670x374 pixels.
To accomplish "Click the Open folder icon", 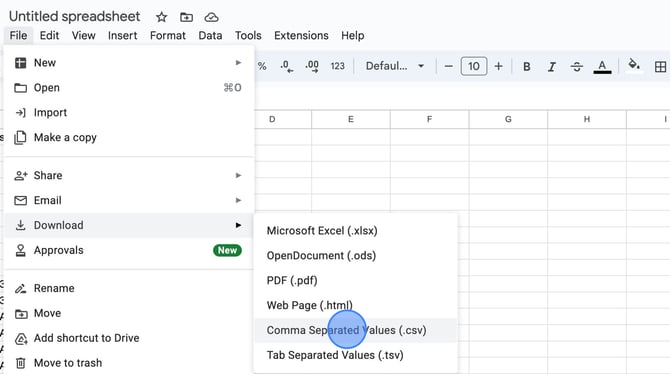I will [x=21, y=88].
